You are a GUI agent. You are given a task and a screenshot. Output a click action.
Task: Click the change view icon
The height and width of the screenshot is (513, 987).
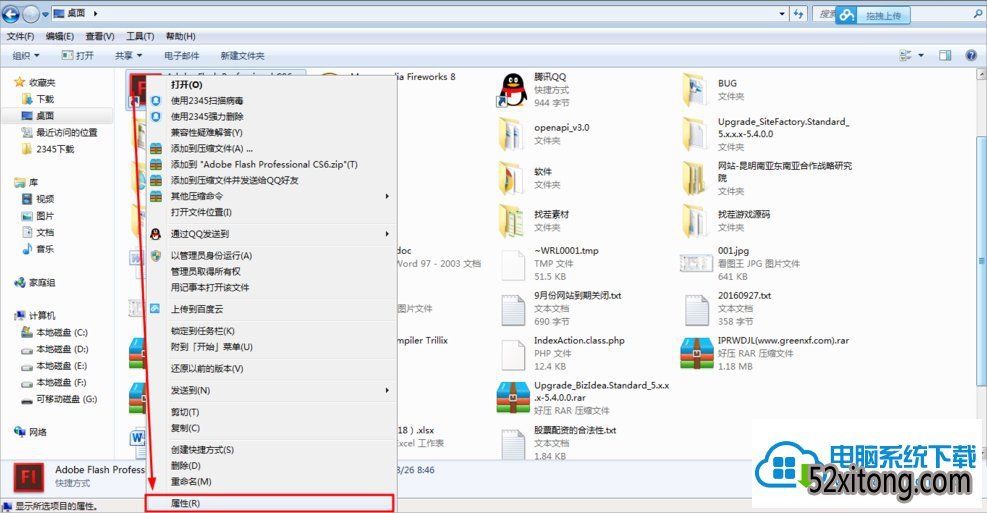point(905,55)
